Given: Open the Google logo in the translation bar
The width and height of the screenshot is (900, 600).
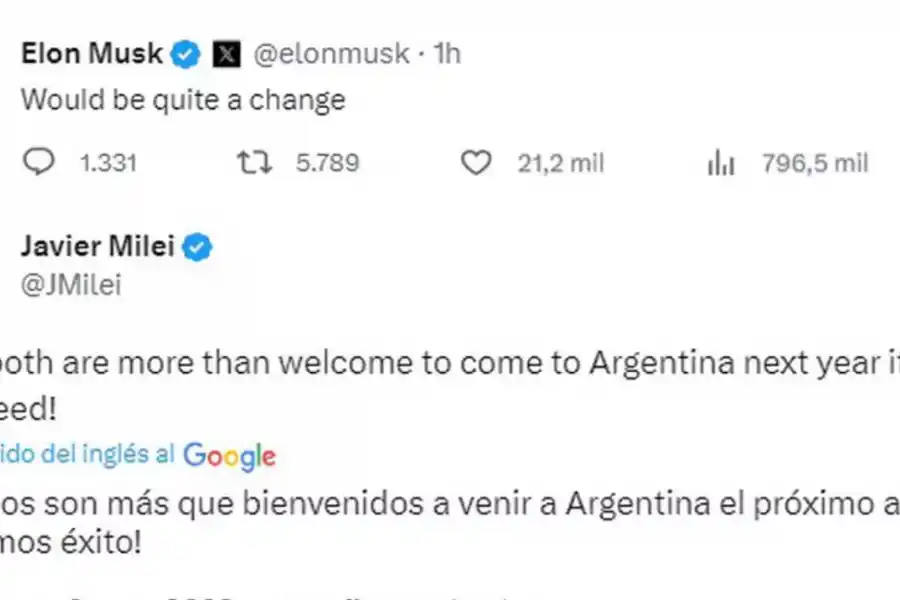Looking at the screenshot, I should (x=229, y=456).
